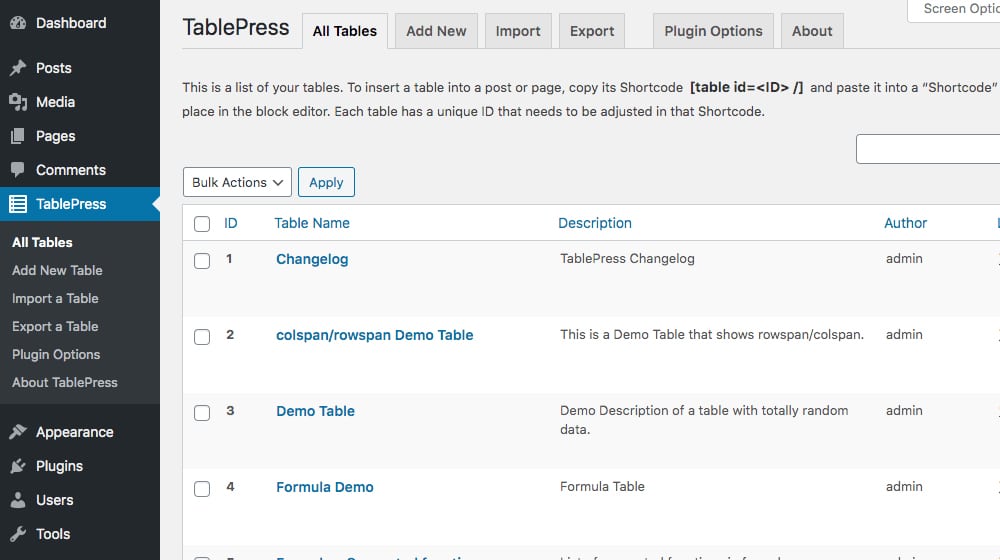Screen dimensions: 1000x560
Task: Check the Changelog table checkbox
Action: pyautogui.click(x=202, y=261)
